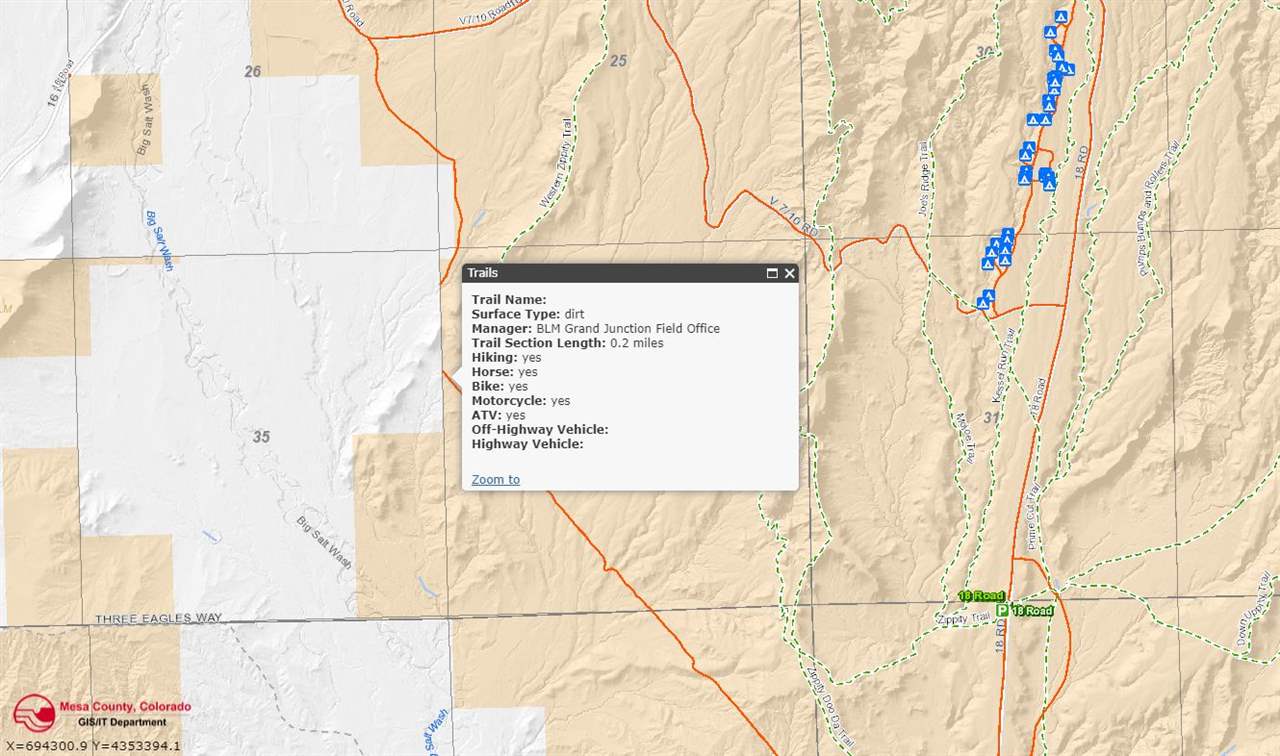1280x756 pixels.
Task: Click the Manager BLM Grand Junction Field Office line
Action: point(595,328)
